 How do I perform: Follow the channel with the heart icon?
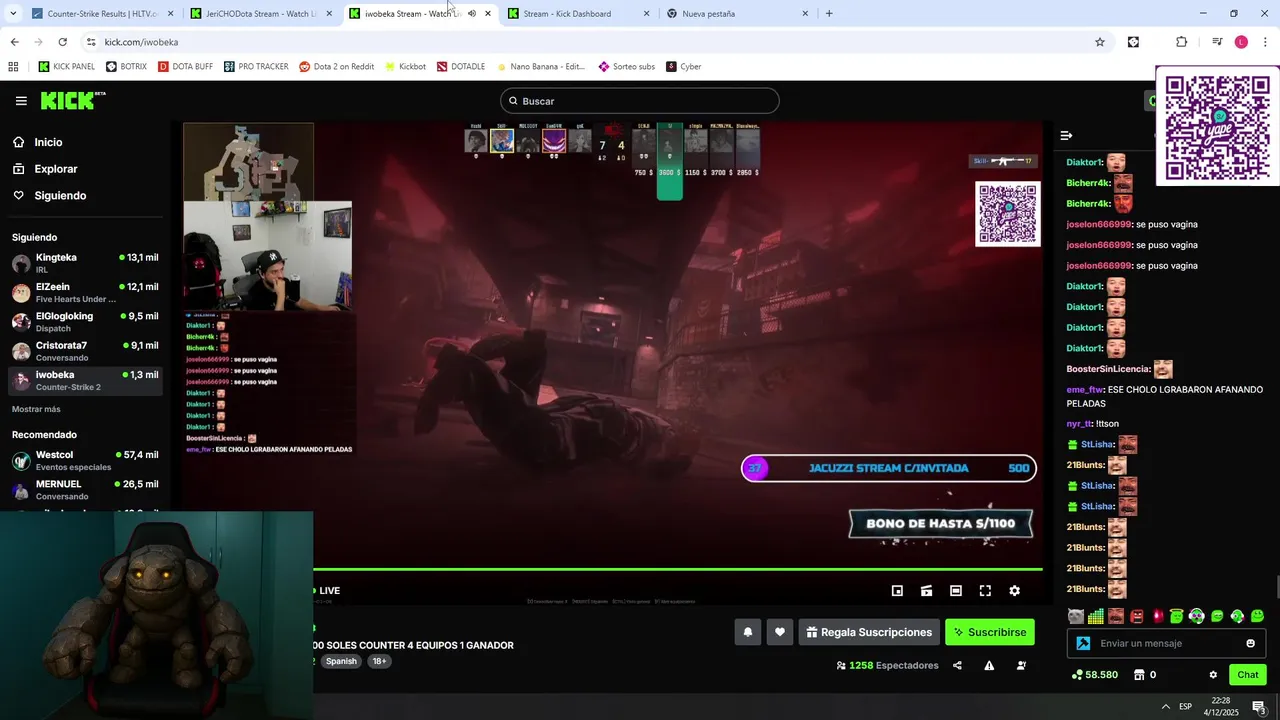pos(780,632)
